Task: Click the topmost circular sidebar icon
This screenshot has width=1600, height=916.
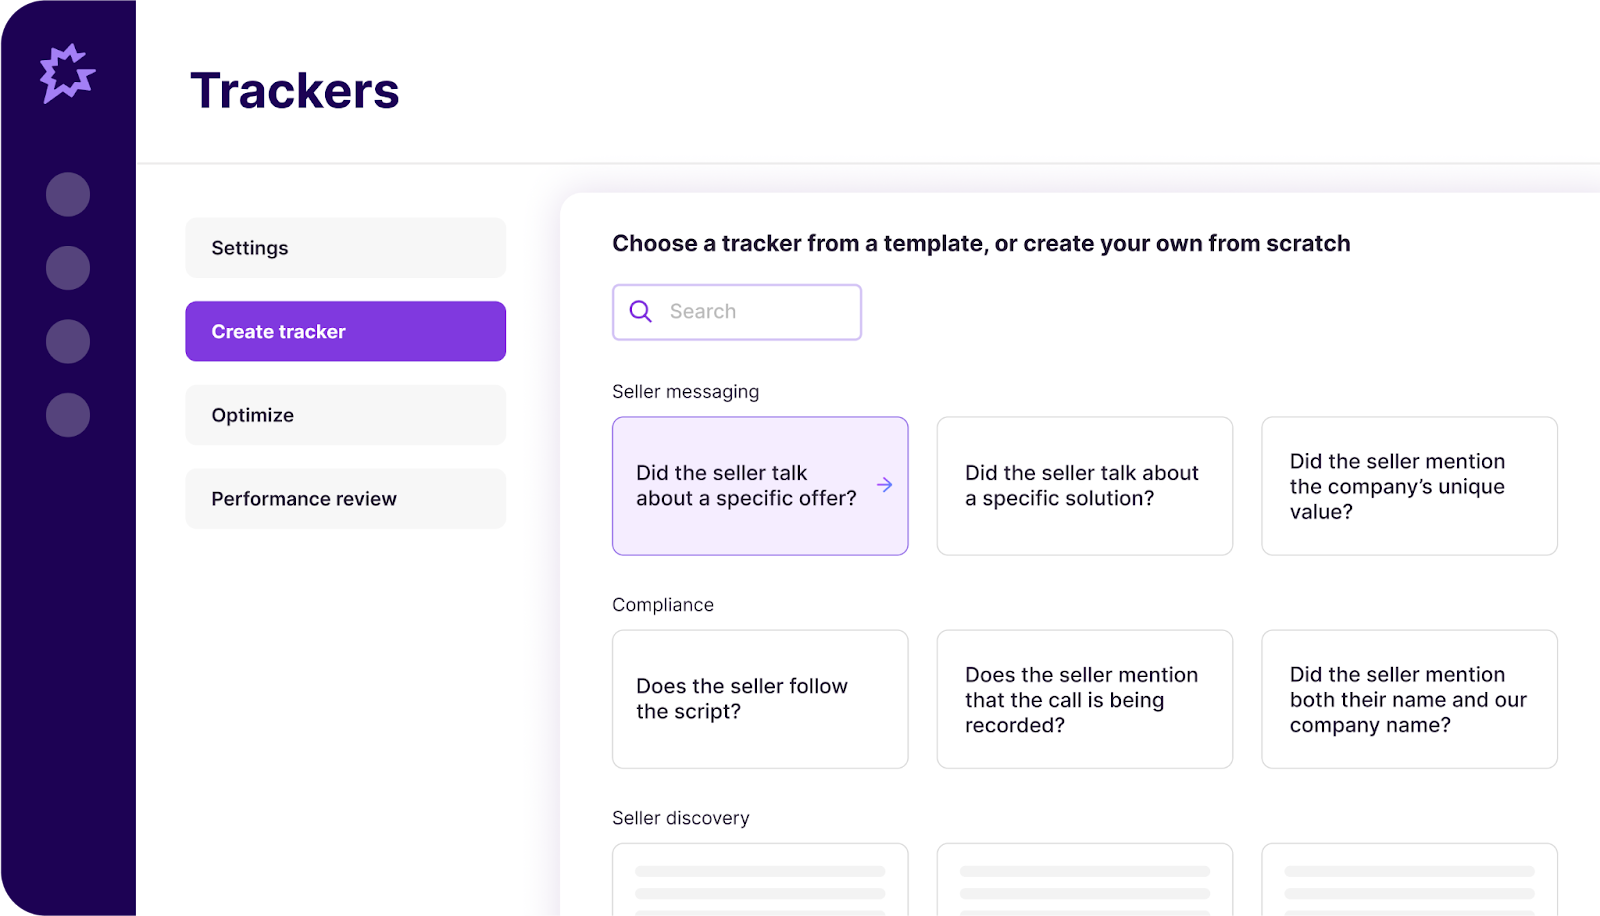Action: [66, 194]
